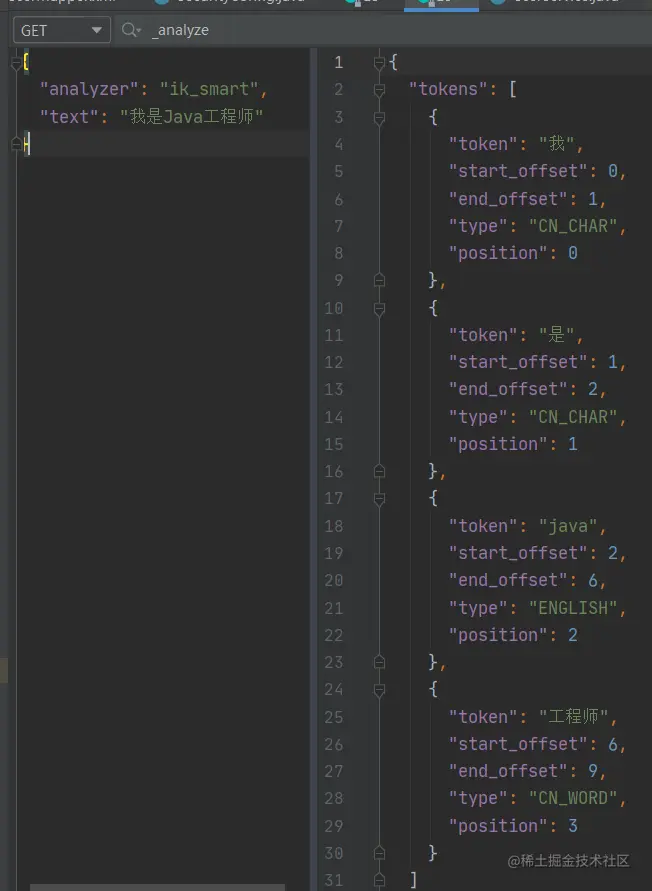Click fold end marker on line 16
Viewport: 652px width, 891px height.
click(380, 471)
